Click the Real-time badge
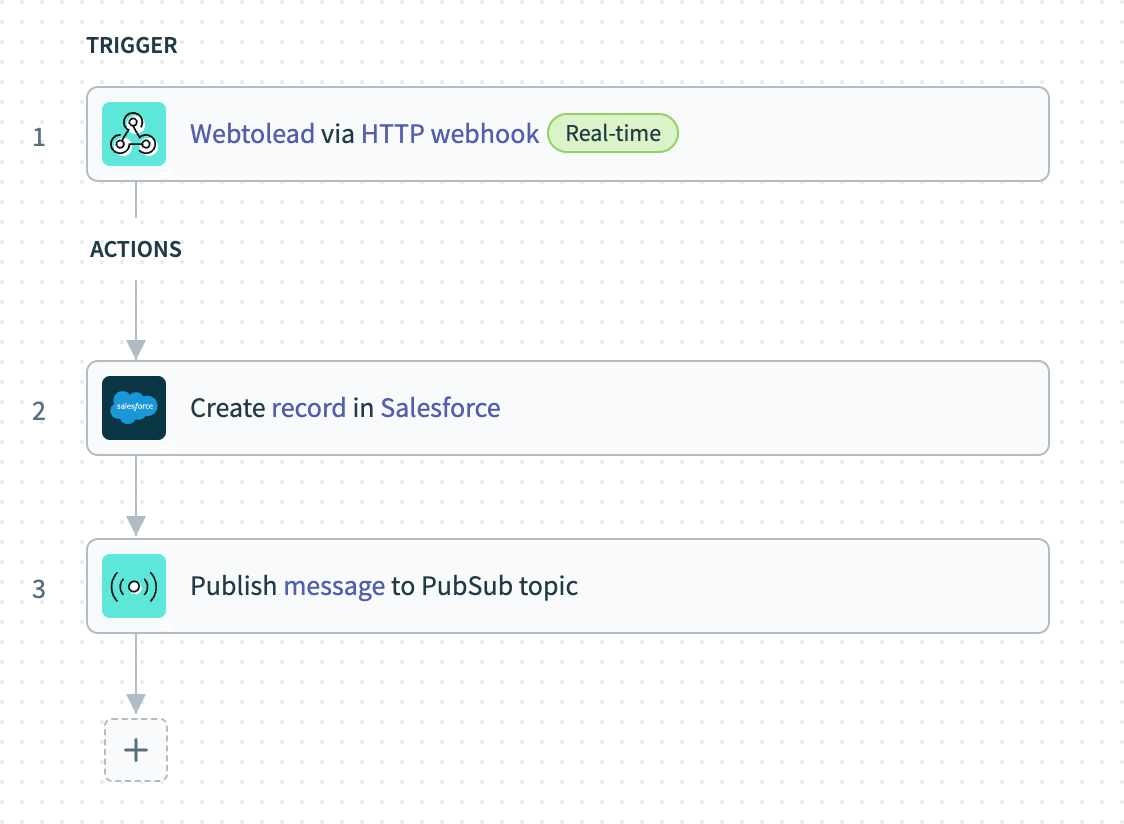Image resolution: width=1124 pixels, height=824 pixels. tap(613, 134)
